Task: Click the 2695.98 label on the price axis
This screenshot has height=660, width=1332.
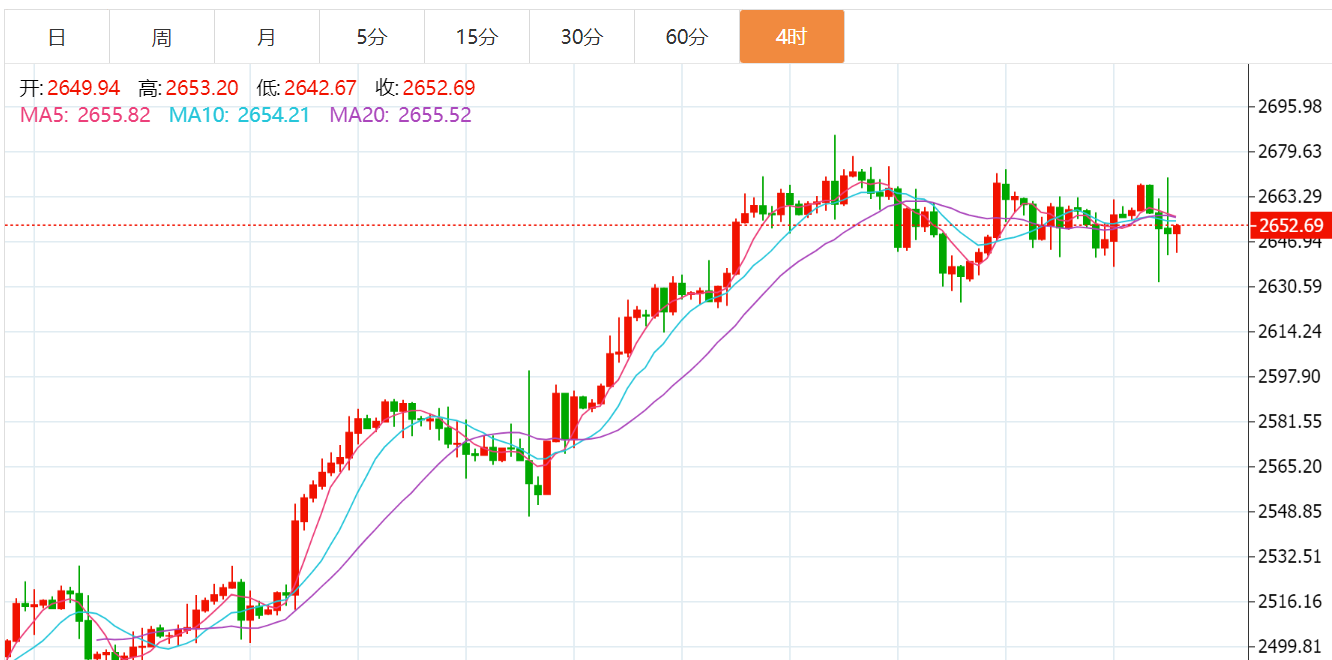Action: [x=1290, y=106]
